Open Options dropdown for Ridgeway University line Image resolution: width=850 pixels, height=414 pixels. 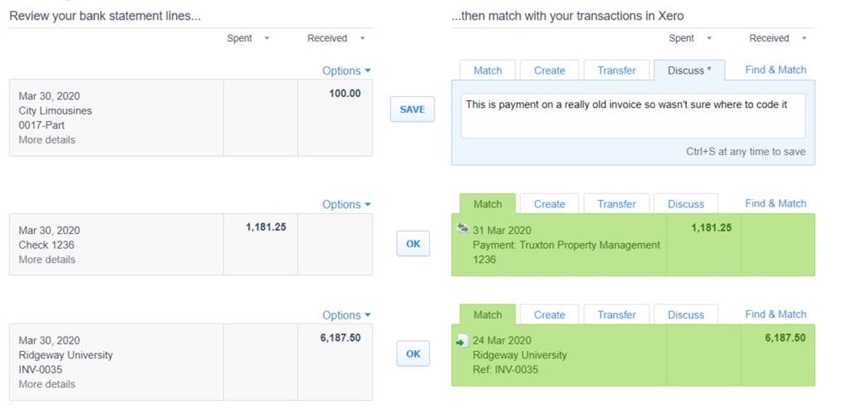(346, 315)
